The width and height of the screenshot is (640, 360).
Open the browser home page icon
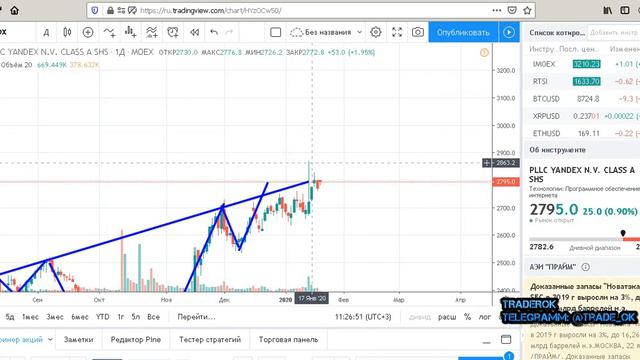coord(14,10)
